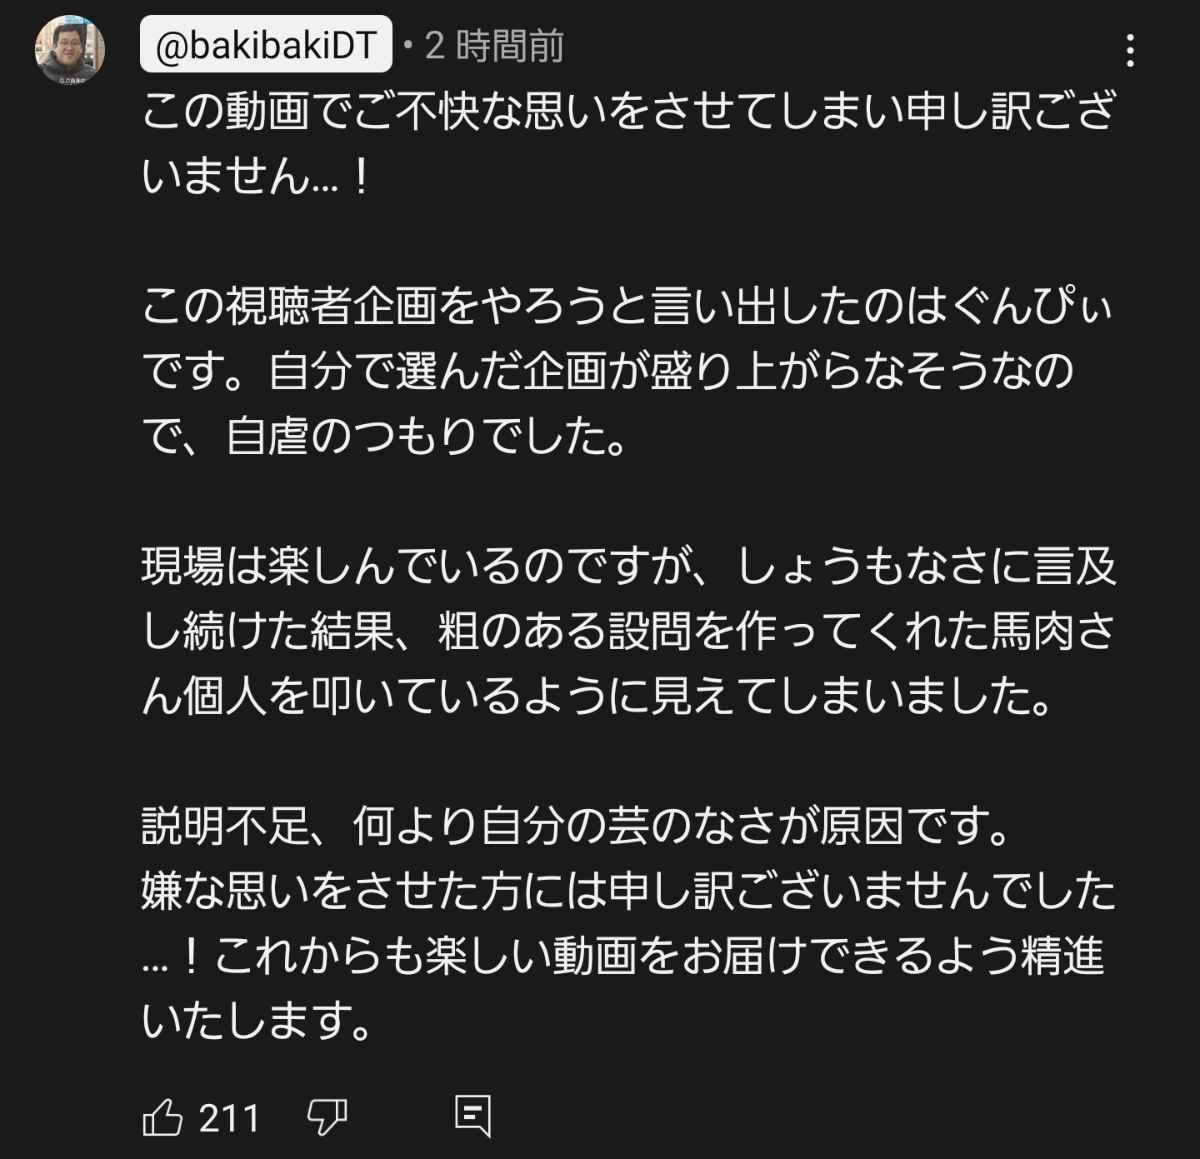Click the line starting "説明不足、何より"
Screen dimensions: 1200x1159
click(574, 826)
